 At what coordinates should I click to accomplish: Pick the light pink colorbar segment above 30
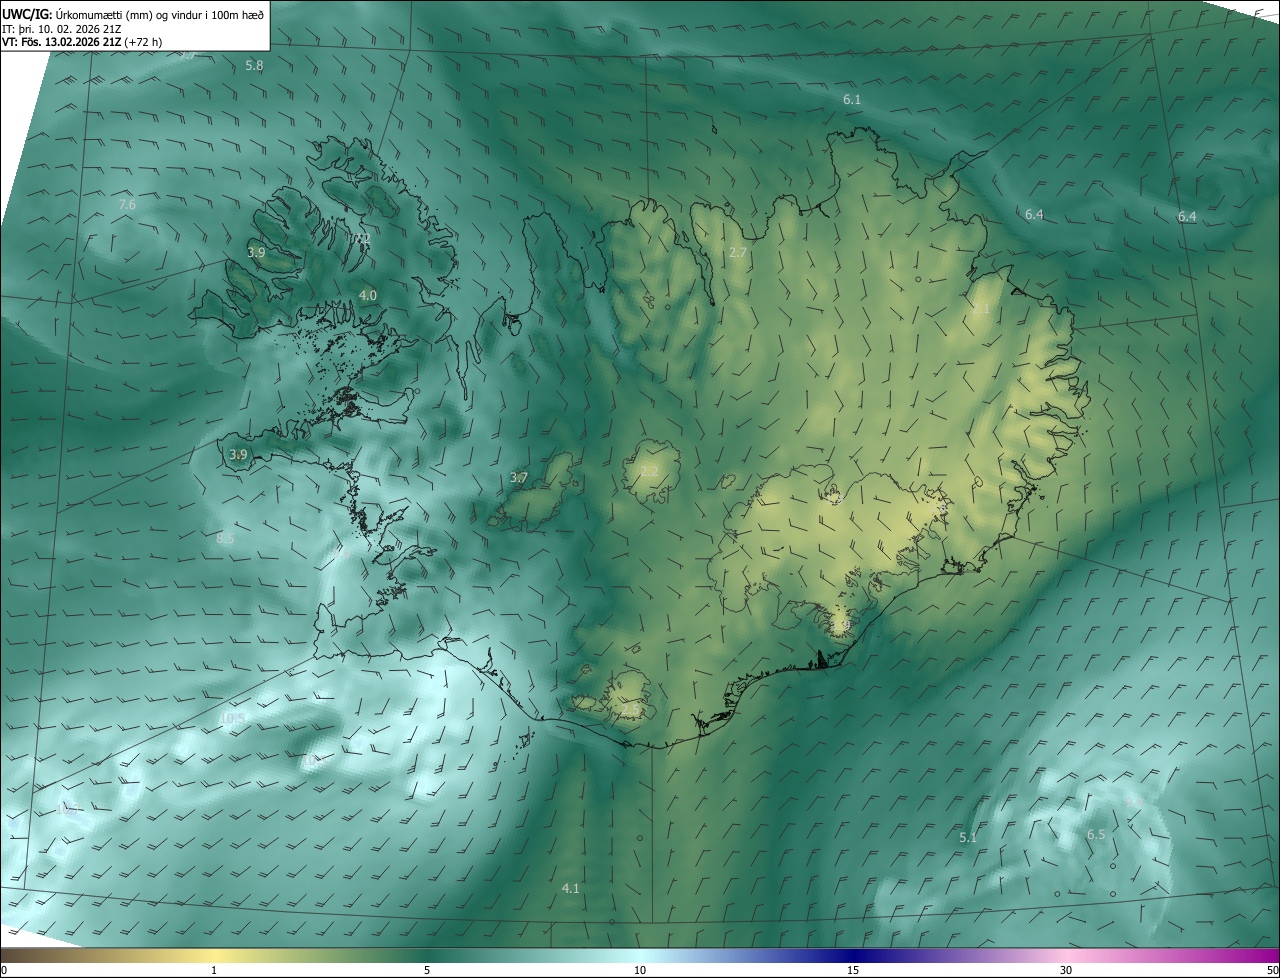pos(1066,955)
